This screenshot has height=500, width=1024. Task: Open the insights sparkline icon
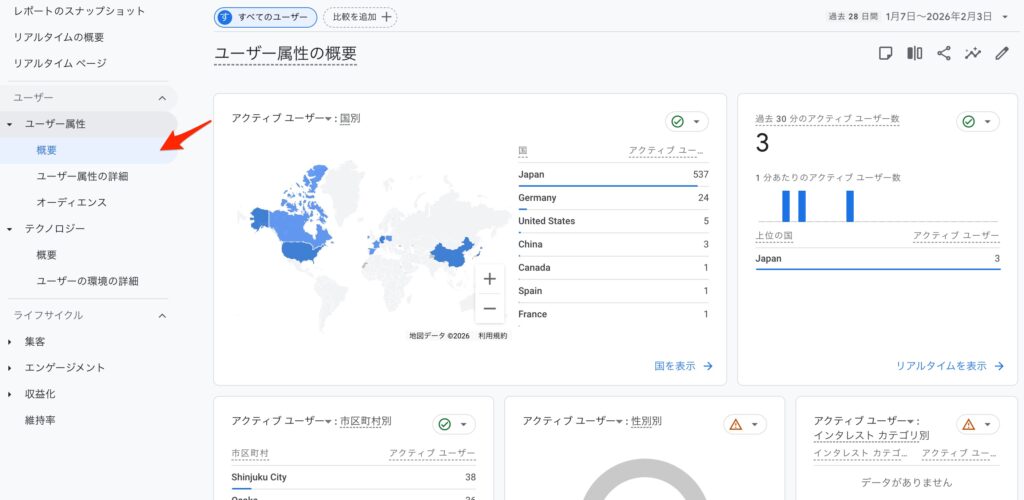[973, 54]
